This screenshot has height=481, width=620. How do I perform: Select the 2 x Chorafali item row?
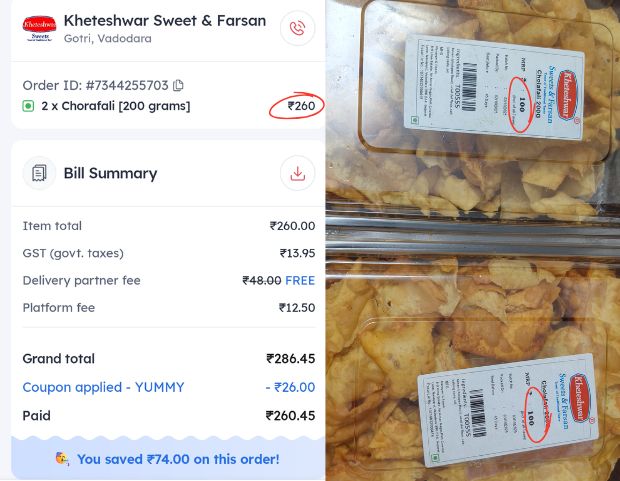tap(115, 106)
